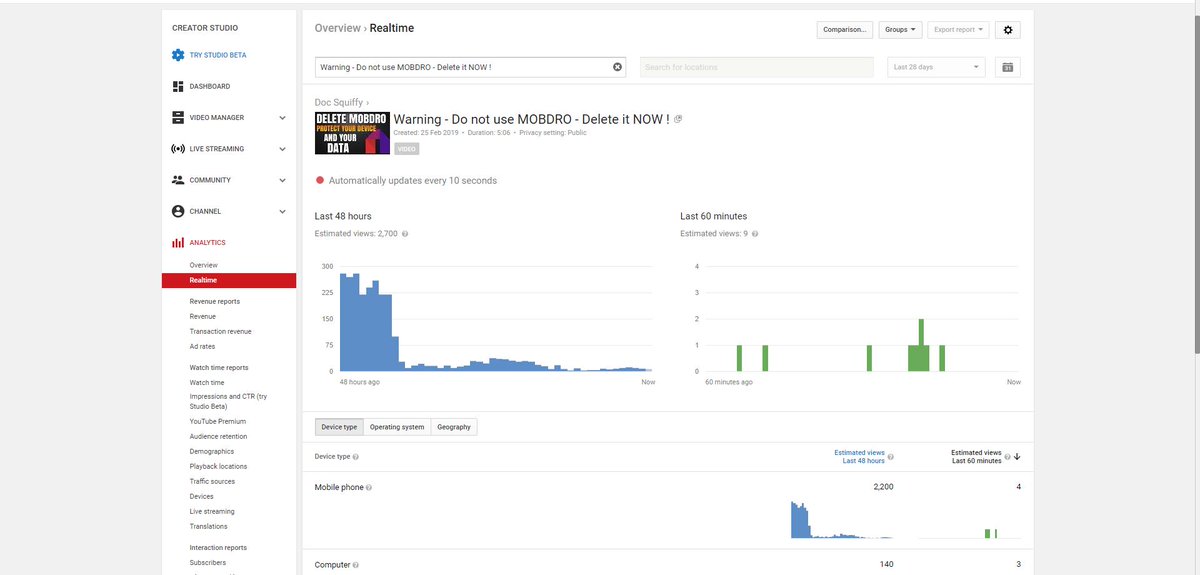Switch to the Geography tab
Image resolution: width=1200 pixels, height=575 pixels.
[x=454, y=427]
